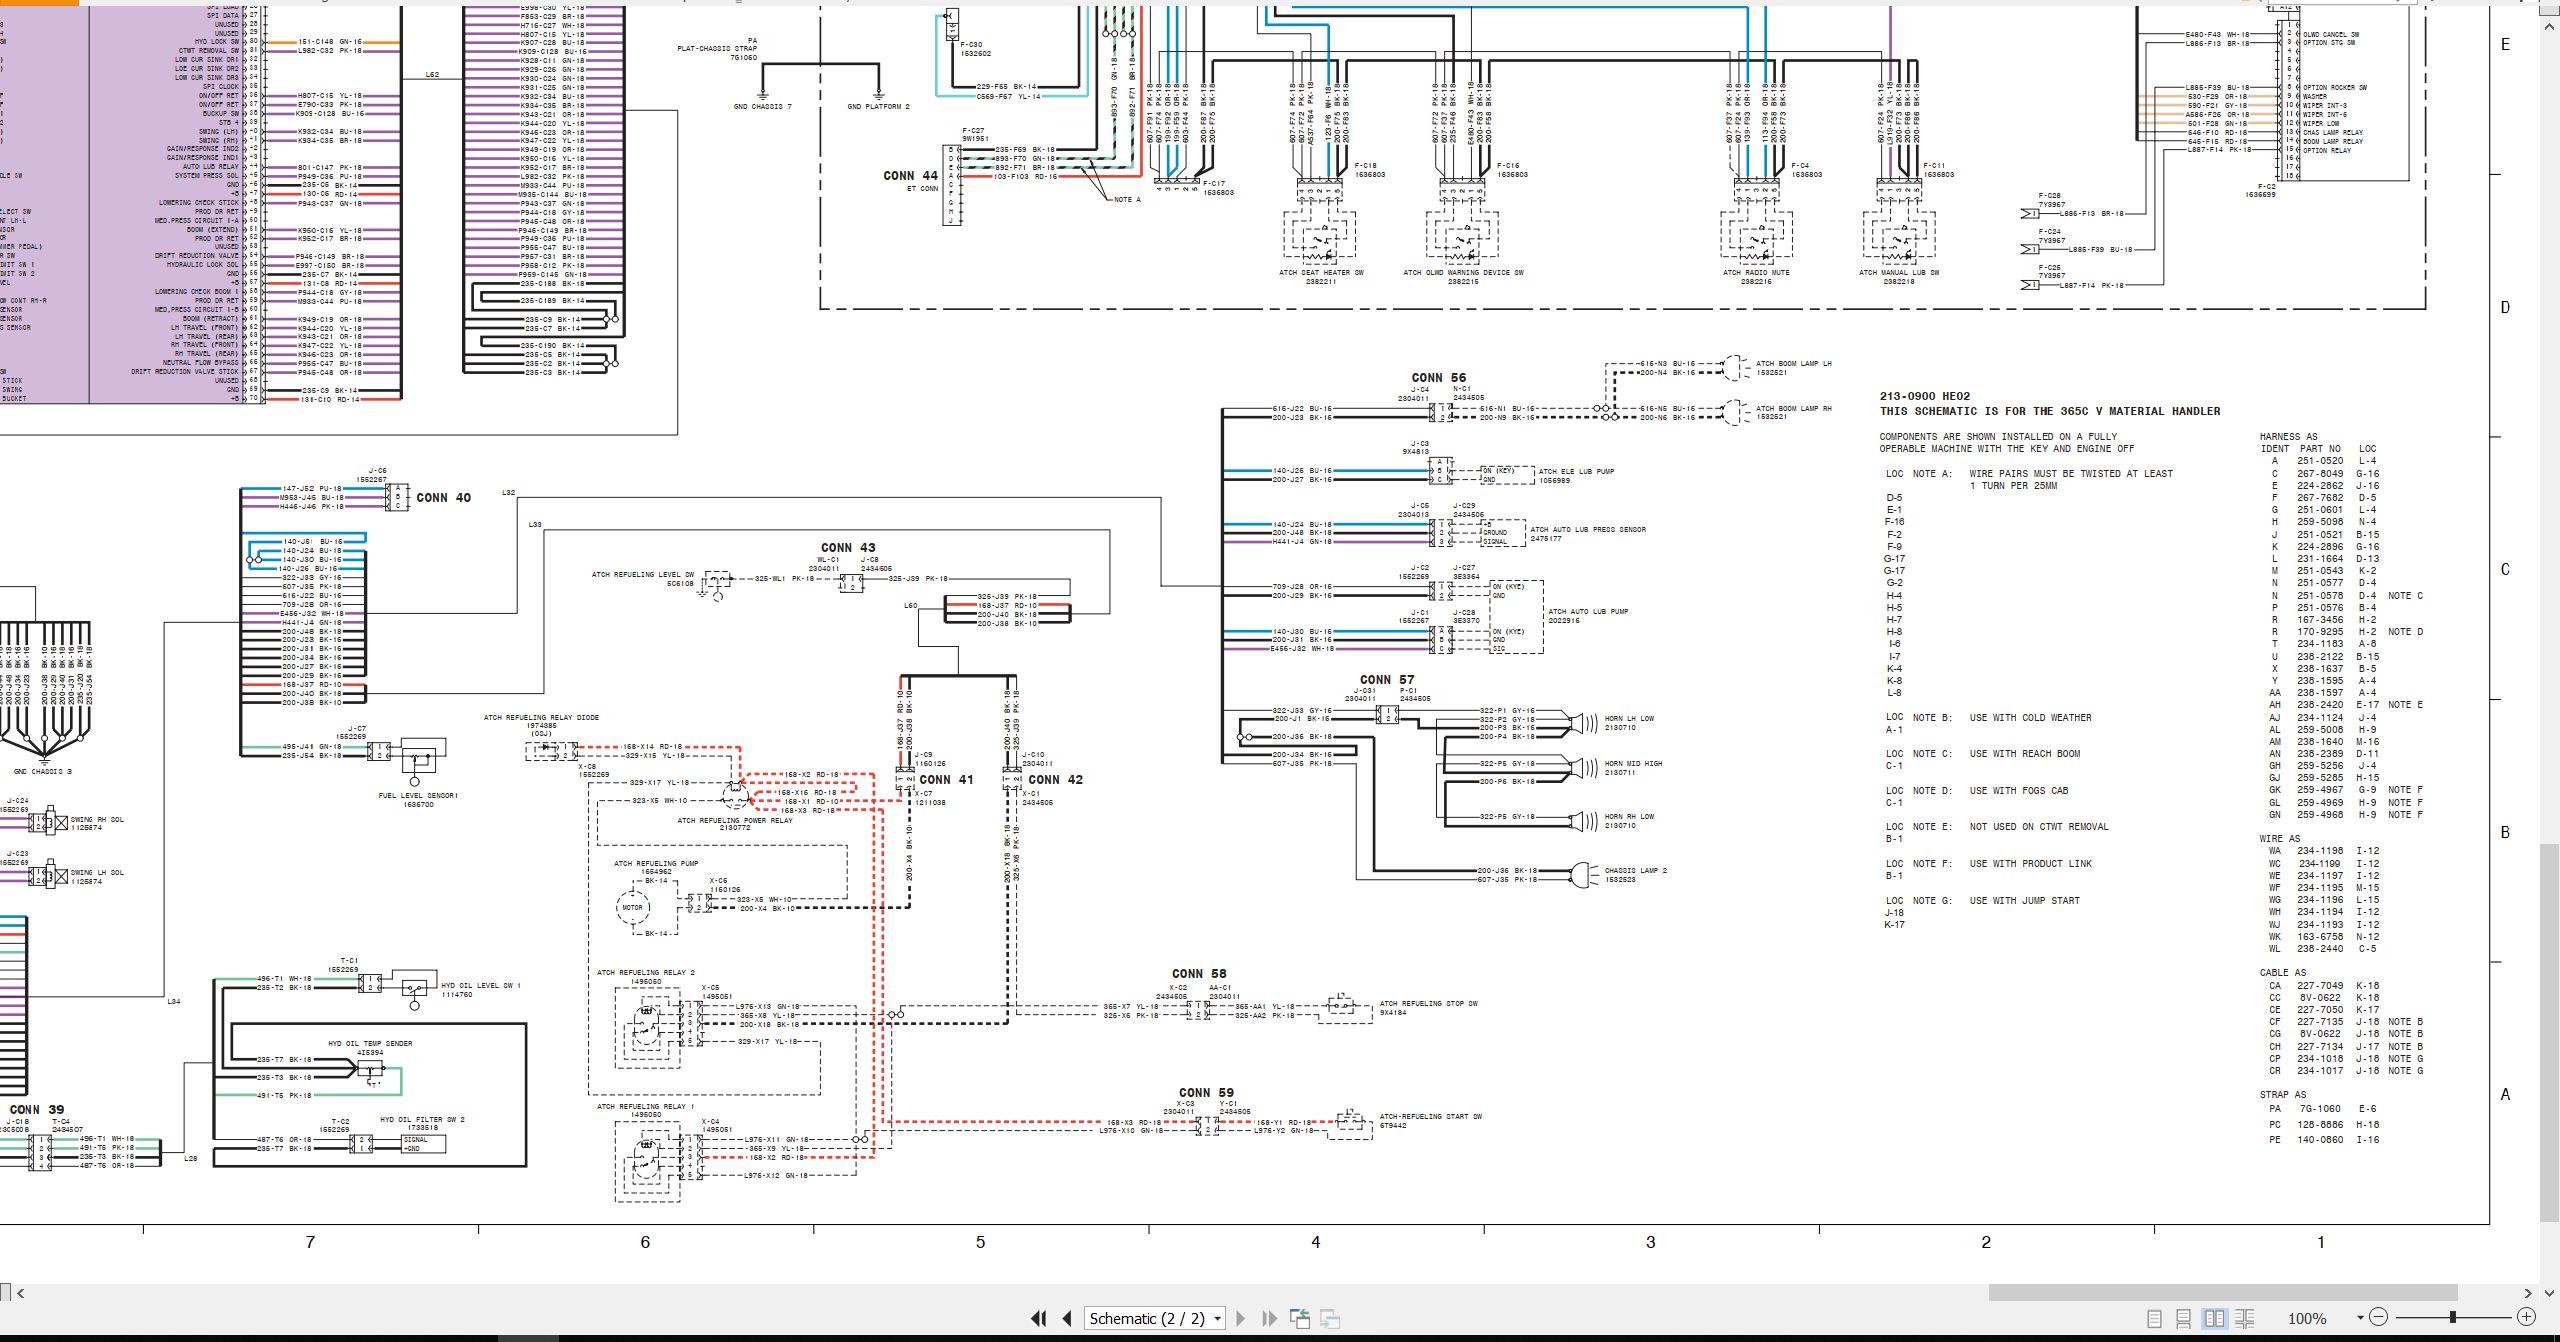
Task: Click the CONN 59 connector label
Action: click(1206, 1093)
